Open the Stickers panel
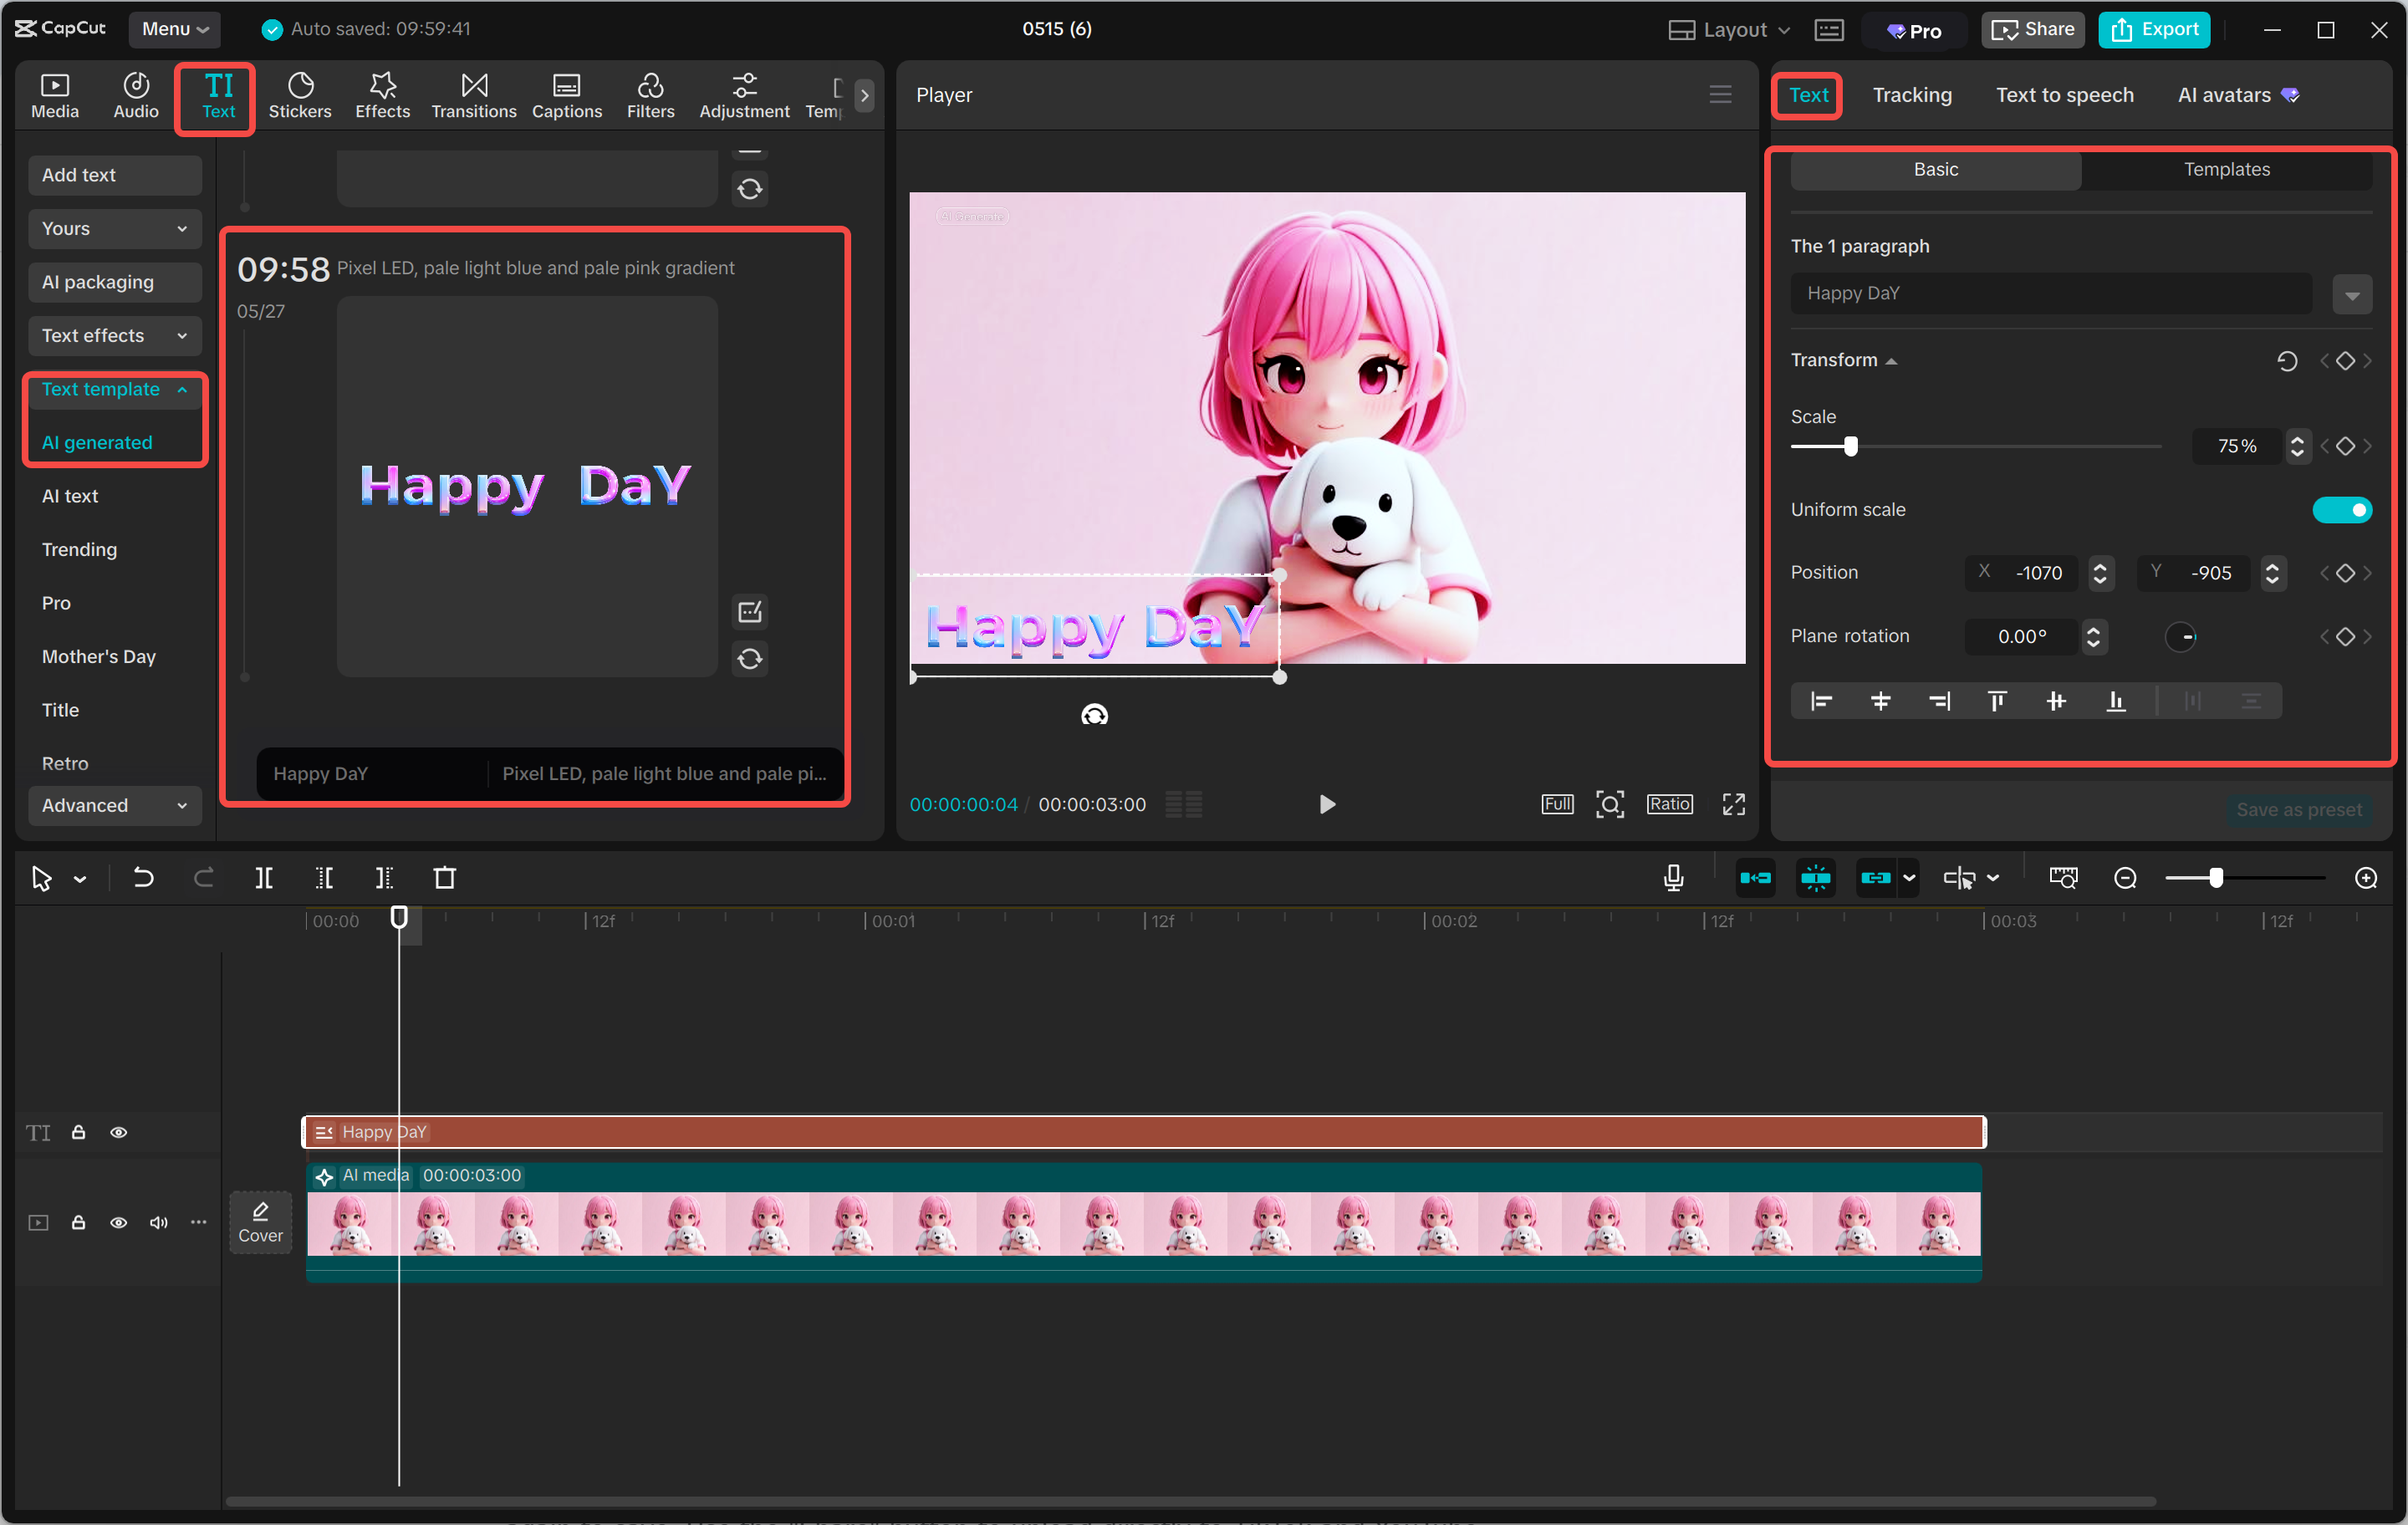Screen dimensions: 2408x1525 pos(299,96)
